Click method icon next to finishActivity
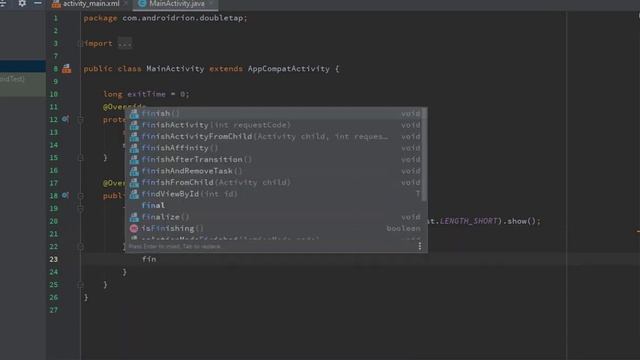 coord(134,125)
